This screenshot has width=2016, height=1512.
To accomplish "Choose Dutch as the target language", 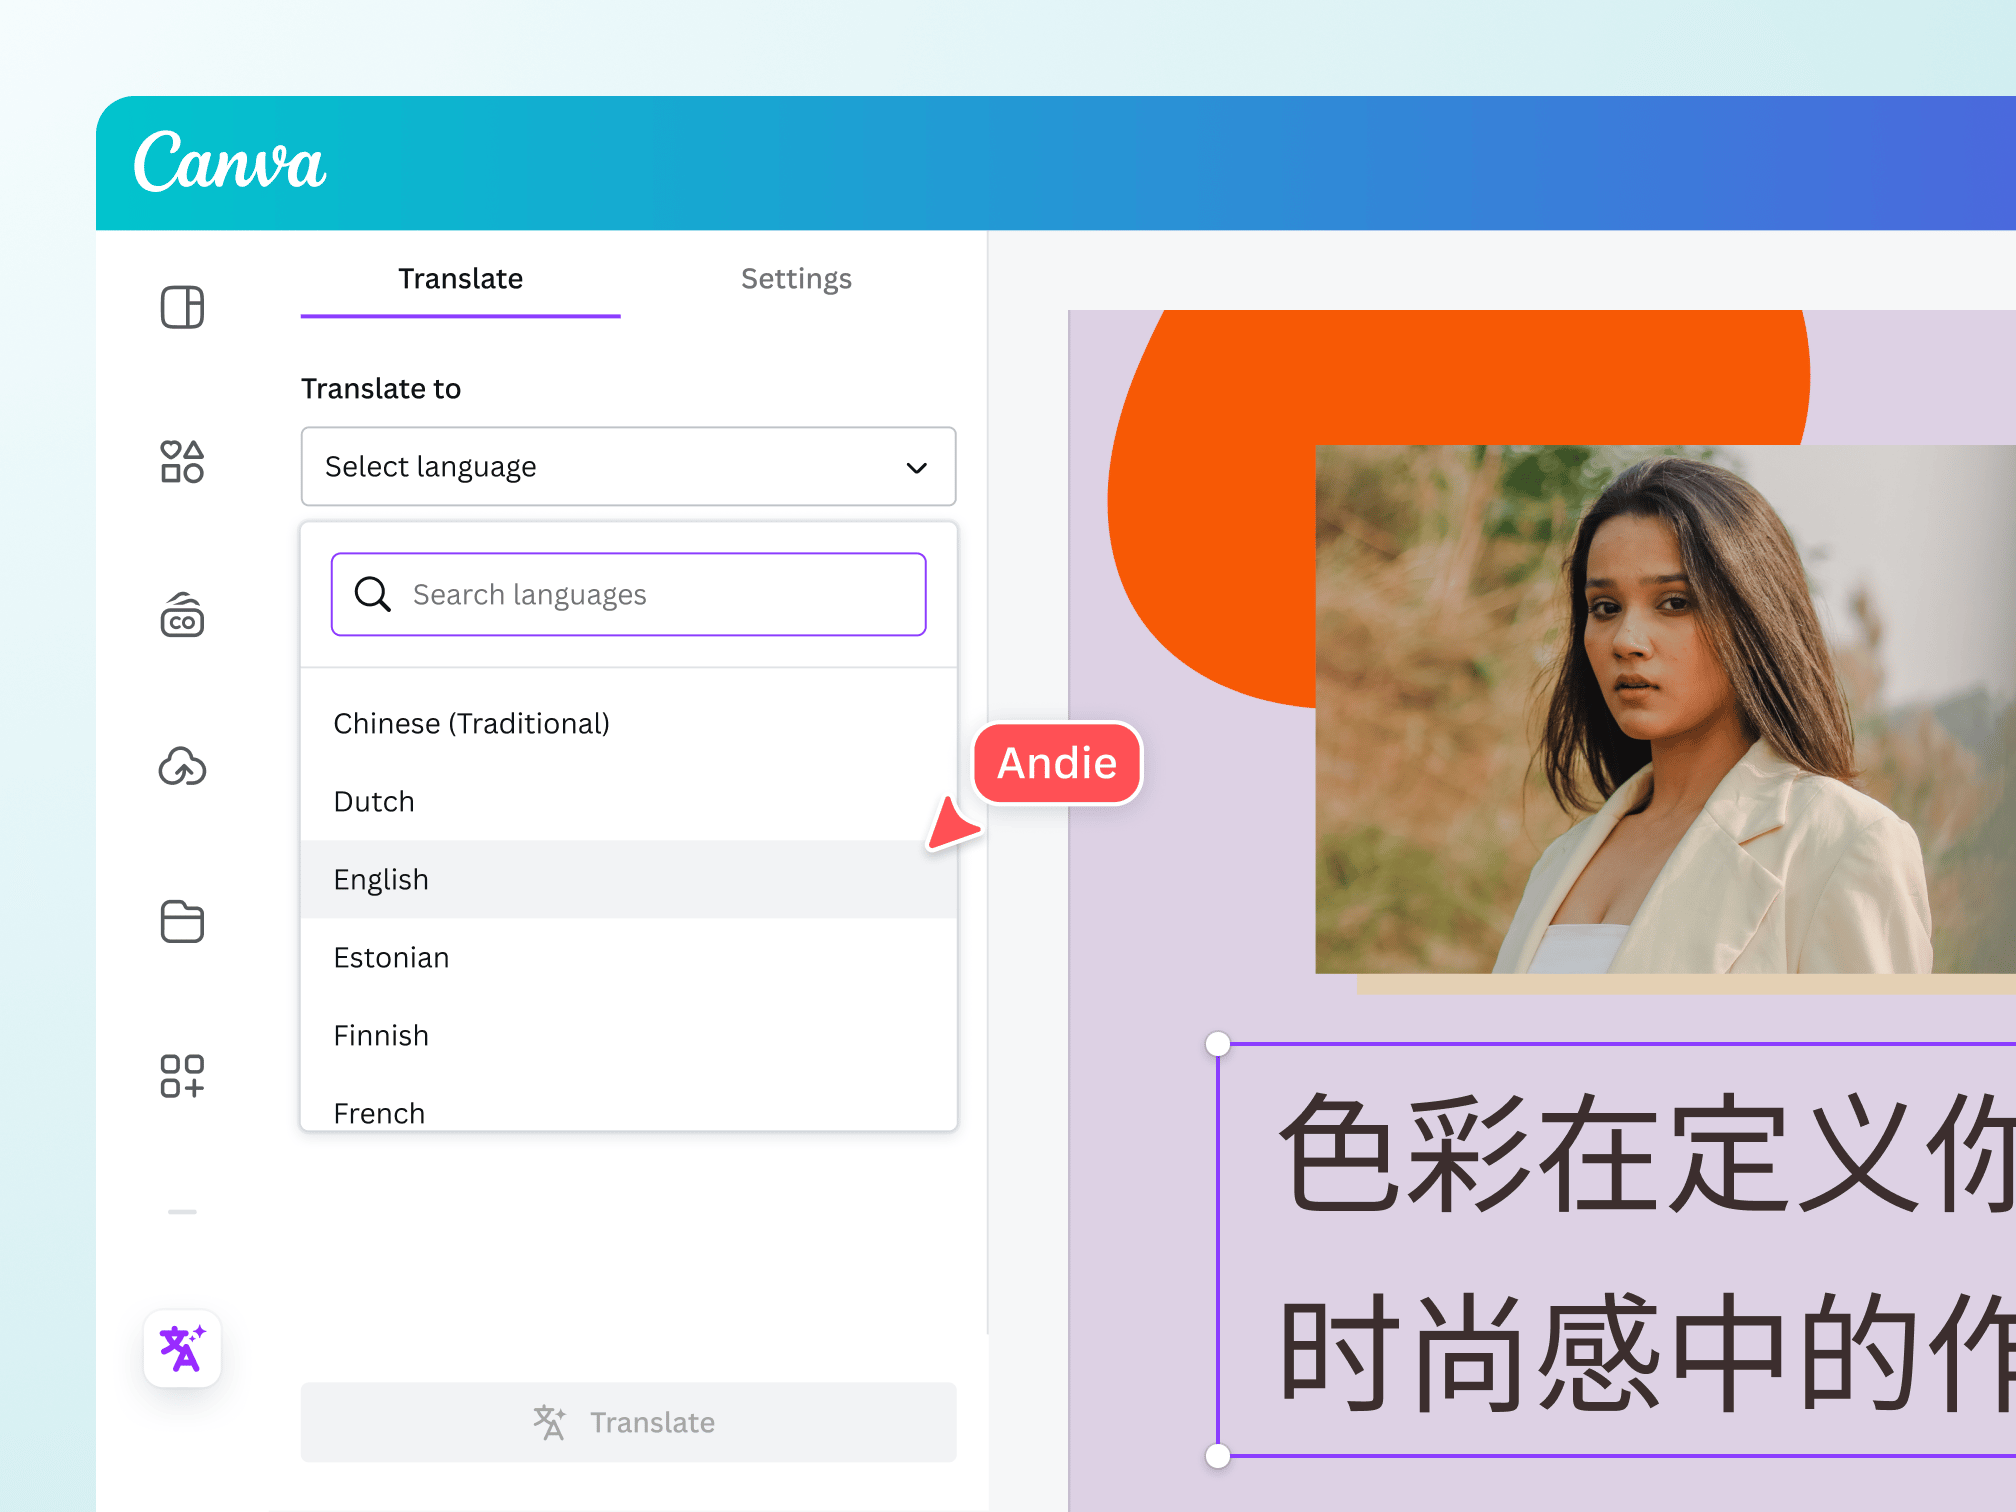I will [373, 801].
